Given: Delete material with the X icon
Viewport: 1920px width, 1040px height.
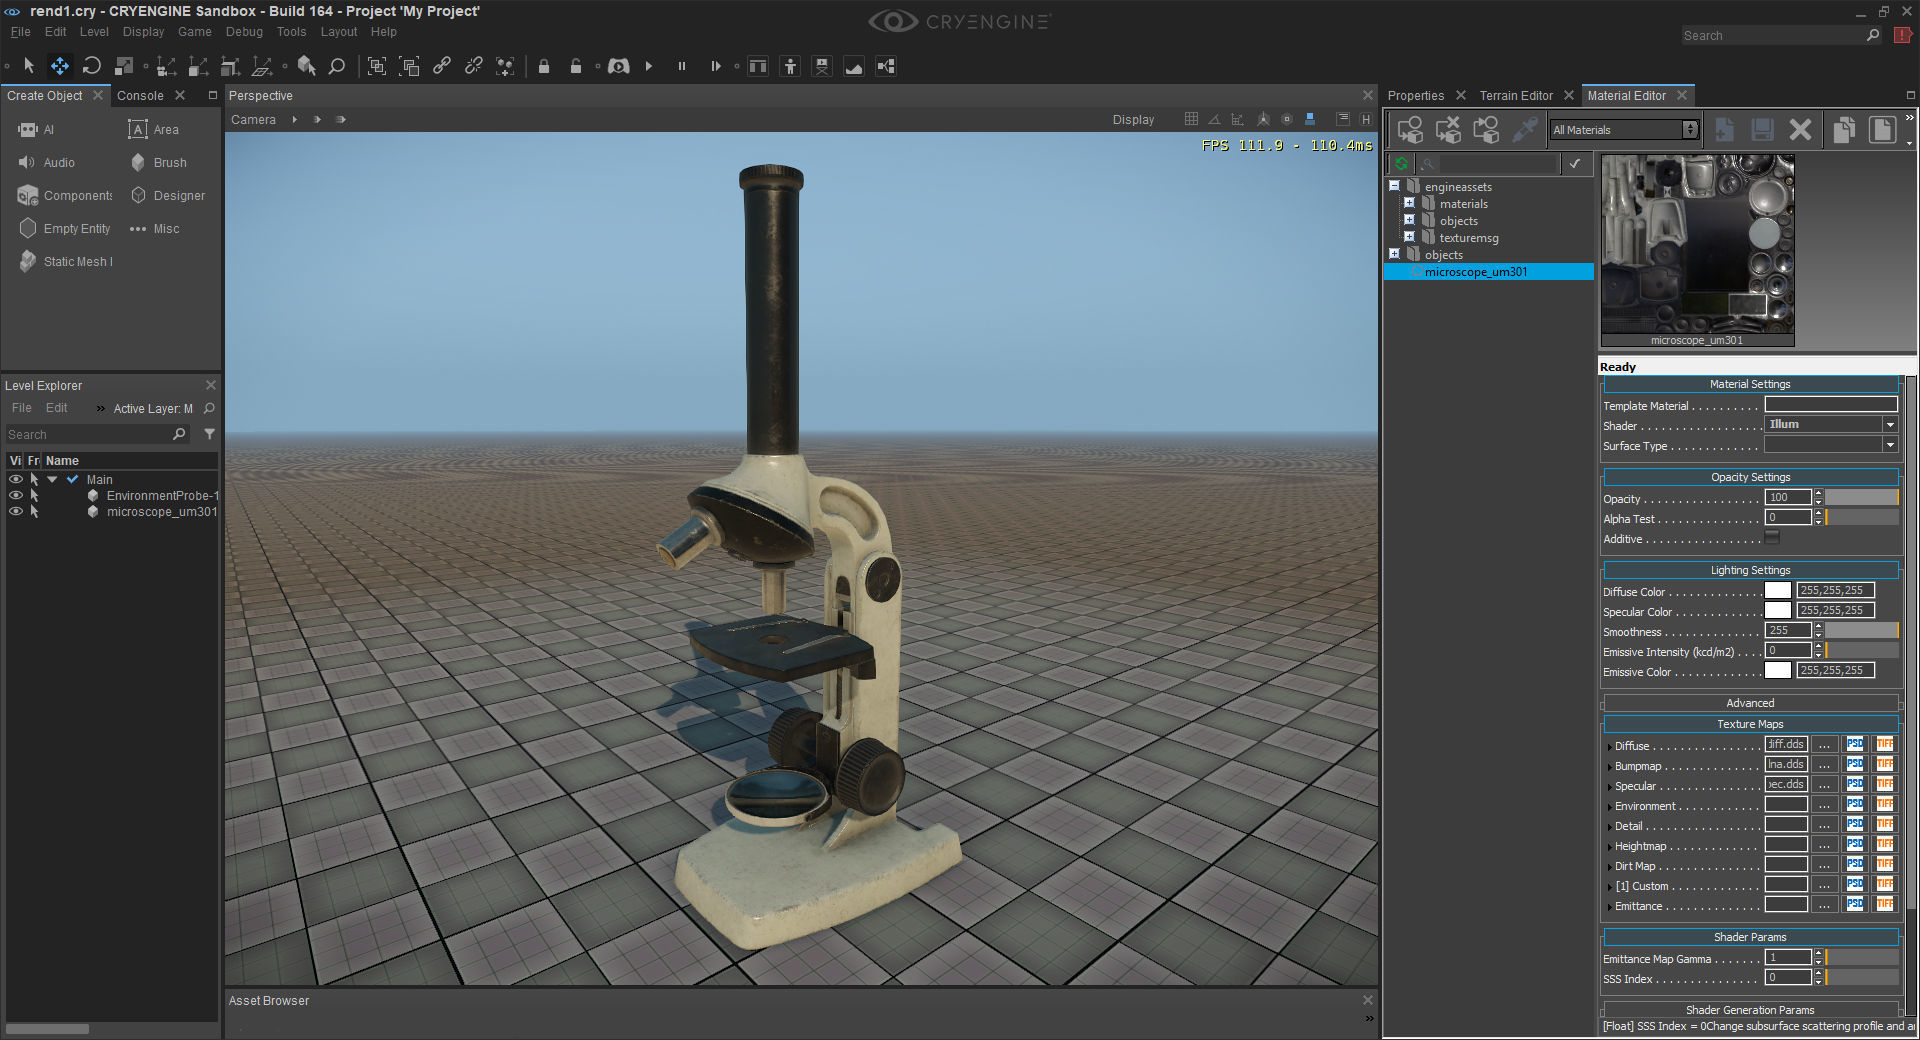Looking at the screenshot, I should (1800, 130).
